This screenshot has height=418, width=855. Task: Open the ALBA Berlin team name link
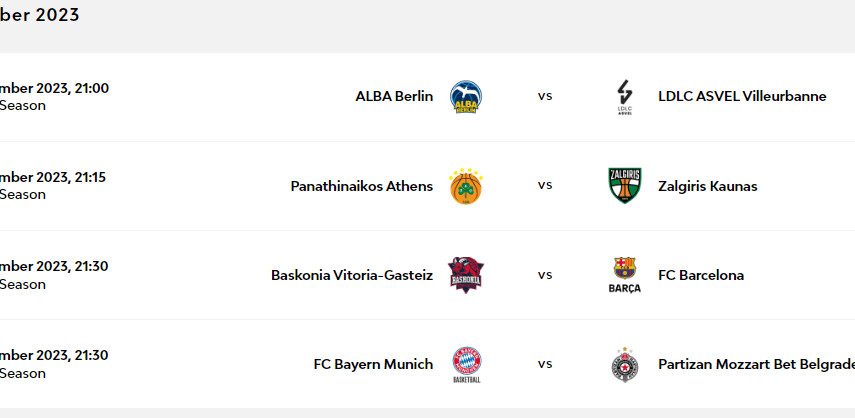(394, 97)
